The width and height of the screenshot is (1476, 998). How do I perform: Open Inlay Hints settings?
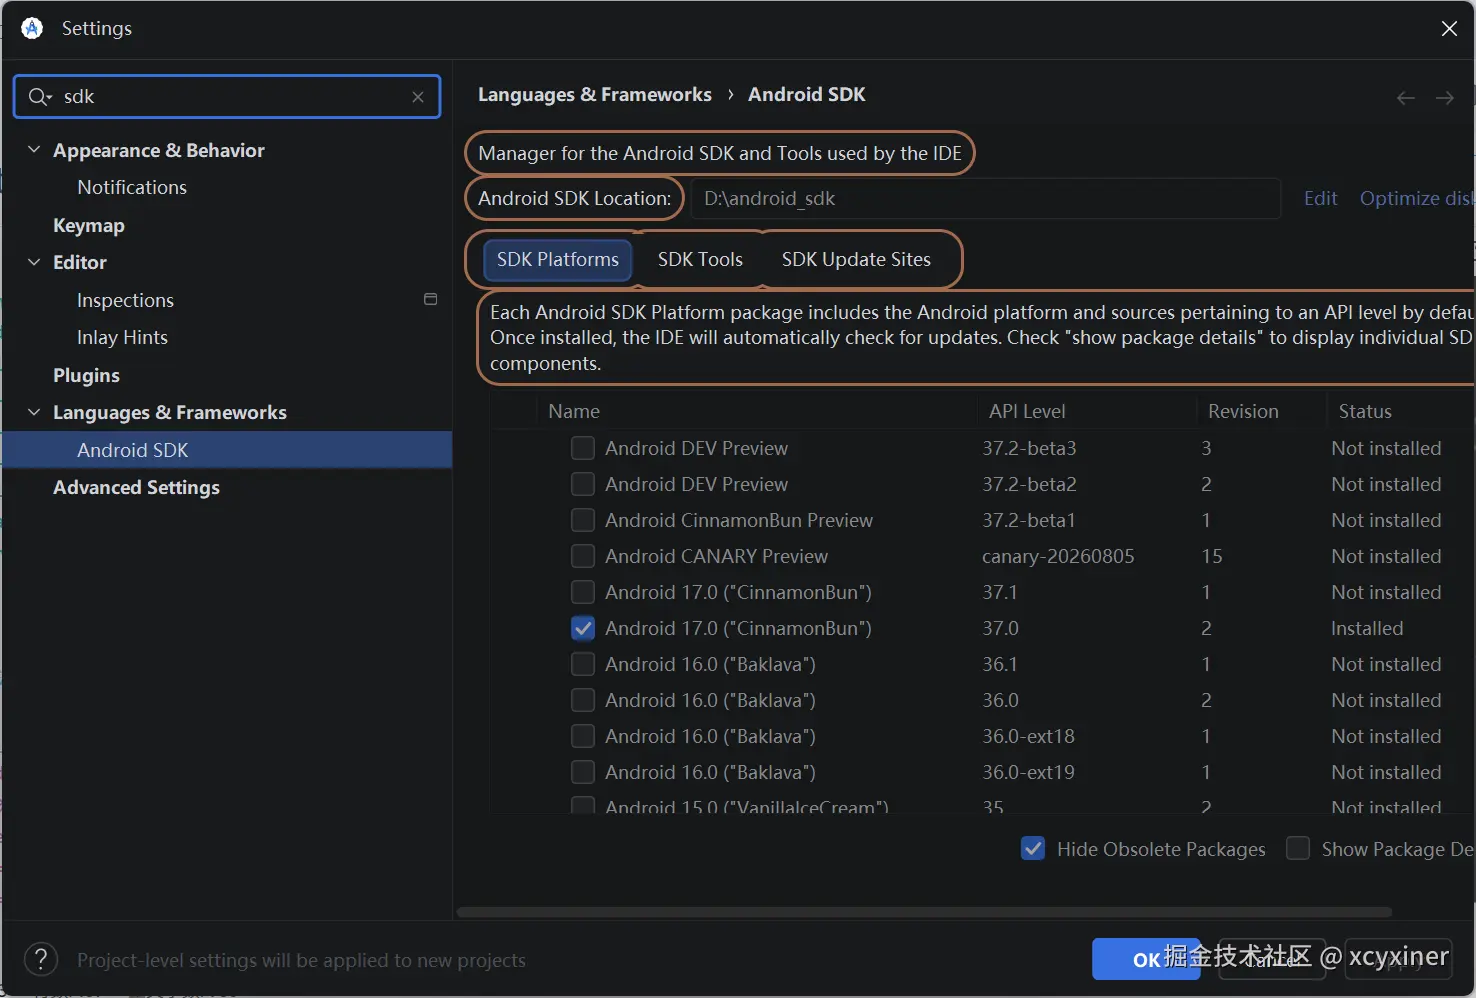[122, 337]
